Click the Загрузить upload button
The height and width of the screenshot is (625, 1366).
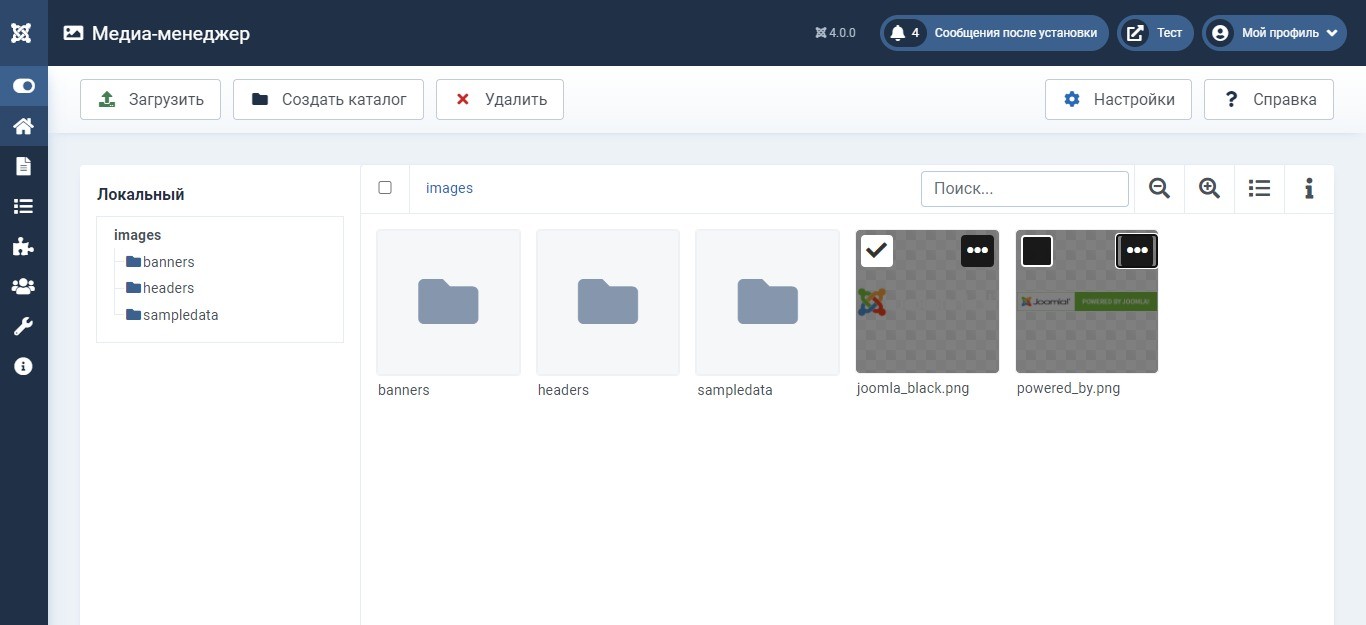[150, 99]
